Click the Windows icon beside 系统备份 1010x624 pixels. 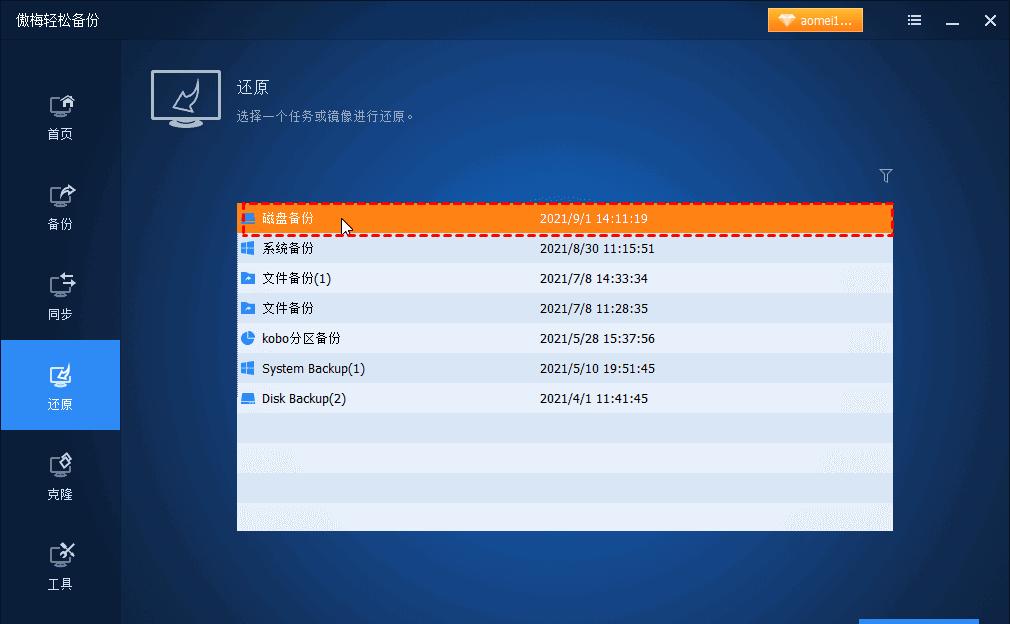click(248, 248)
